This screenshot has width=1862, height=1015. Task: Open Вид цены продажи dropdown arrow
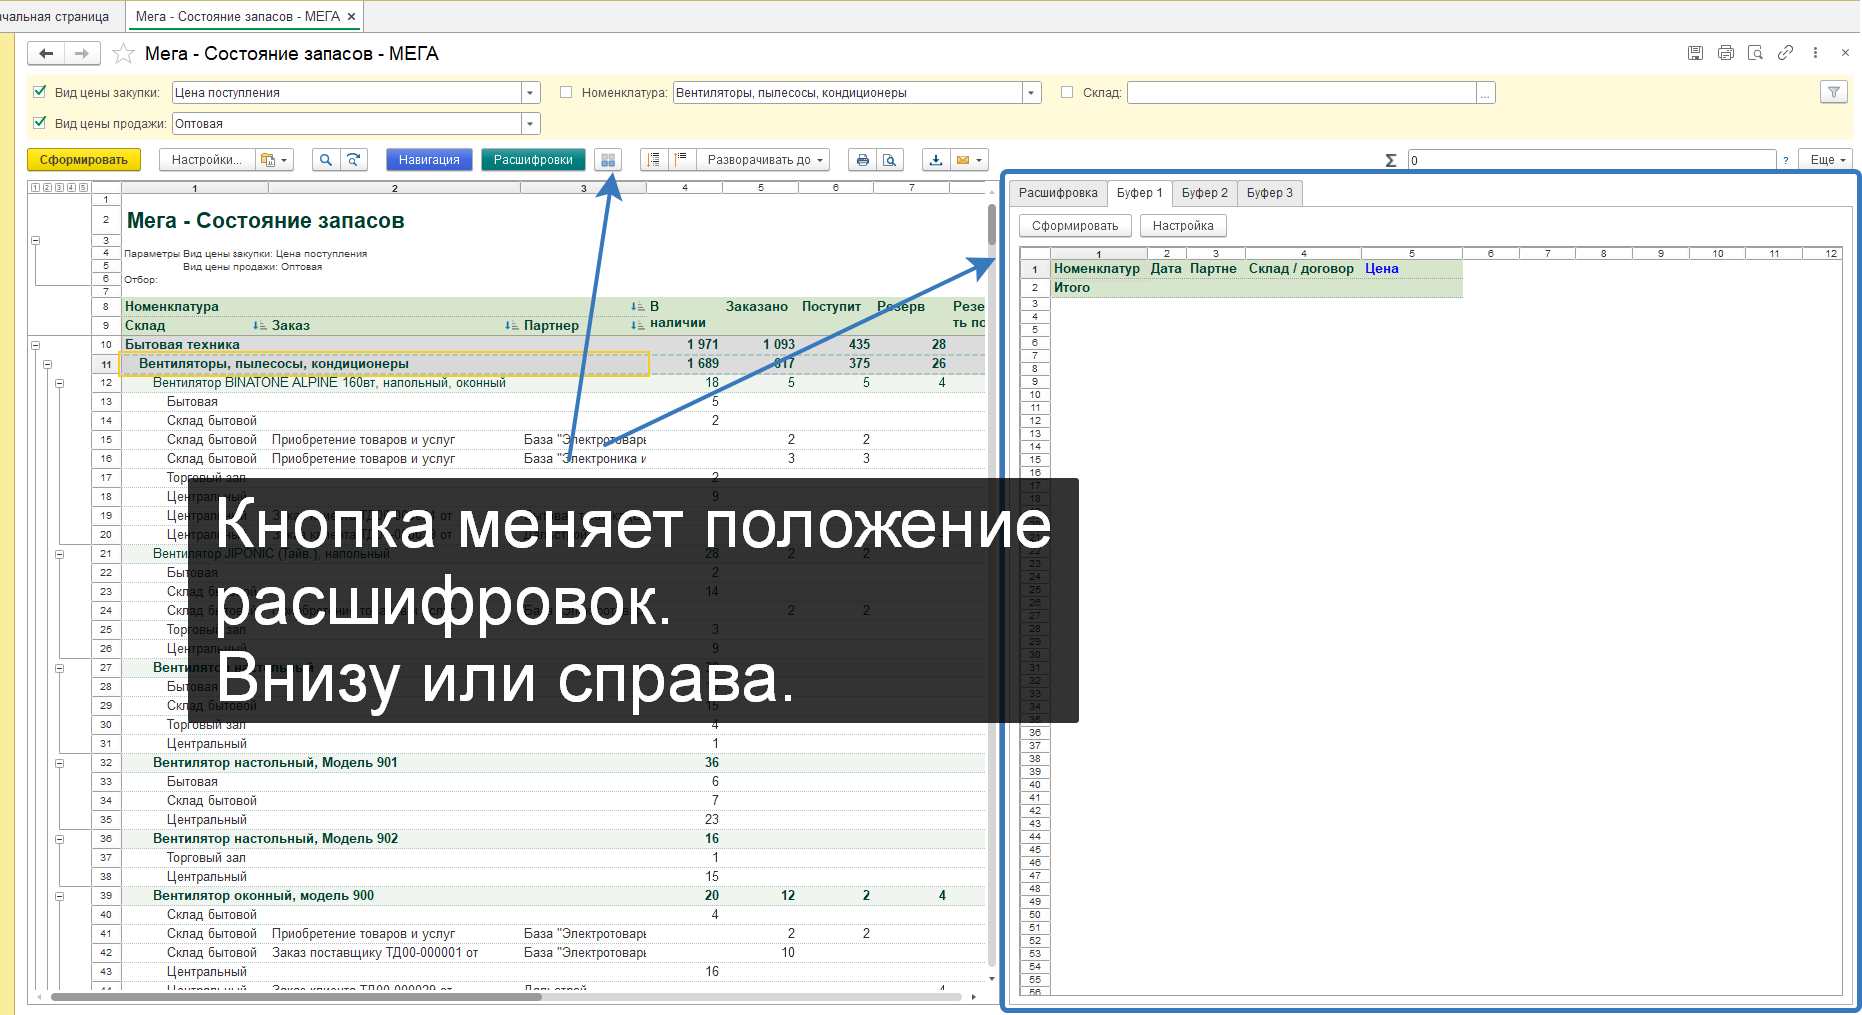pos(530,124)
